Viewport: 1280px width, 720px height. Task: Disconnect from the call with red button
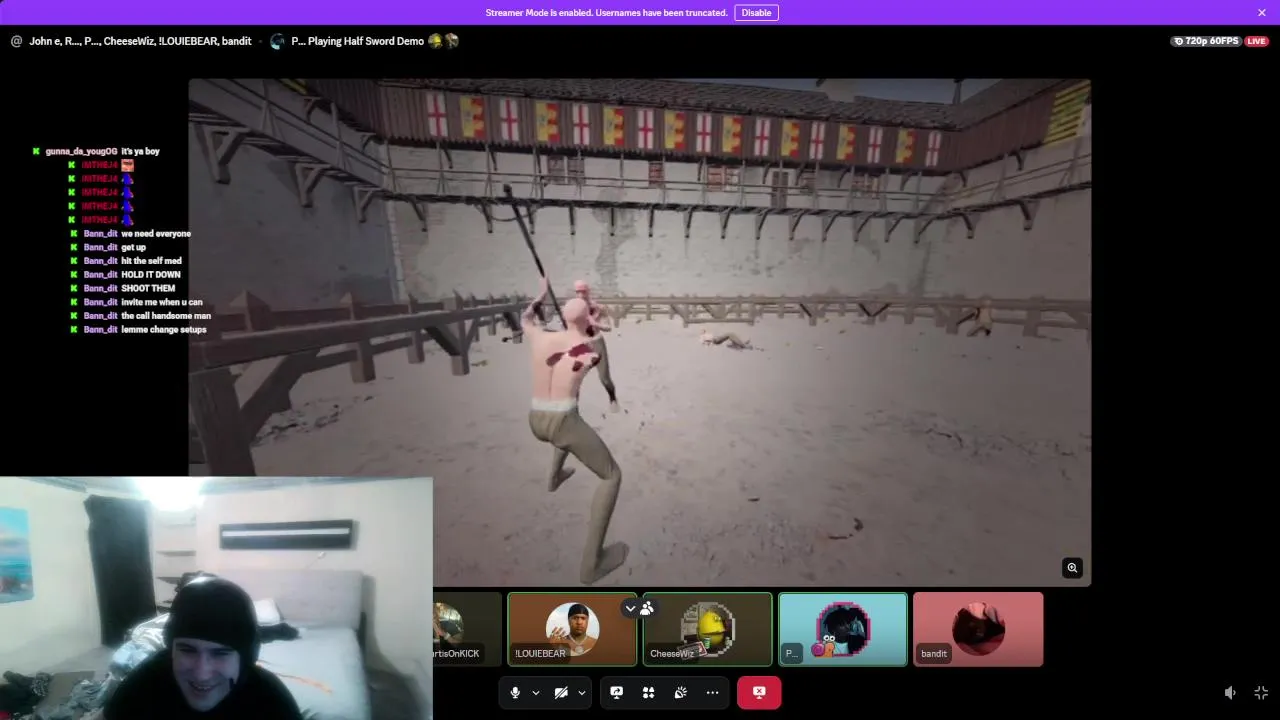tap(759, 692)
